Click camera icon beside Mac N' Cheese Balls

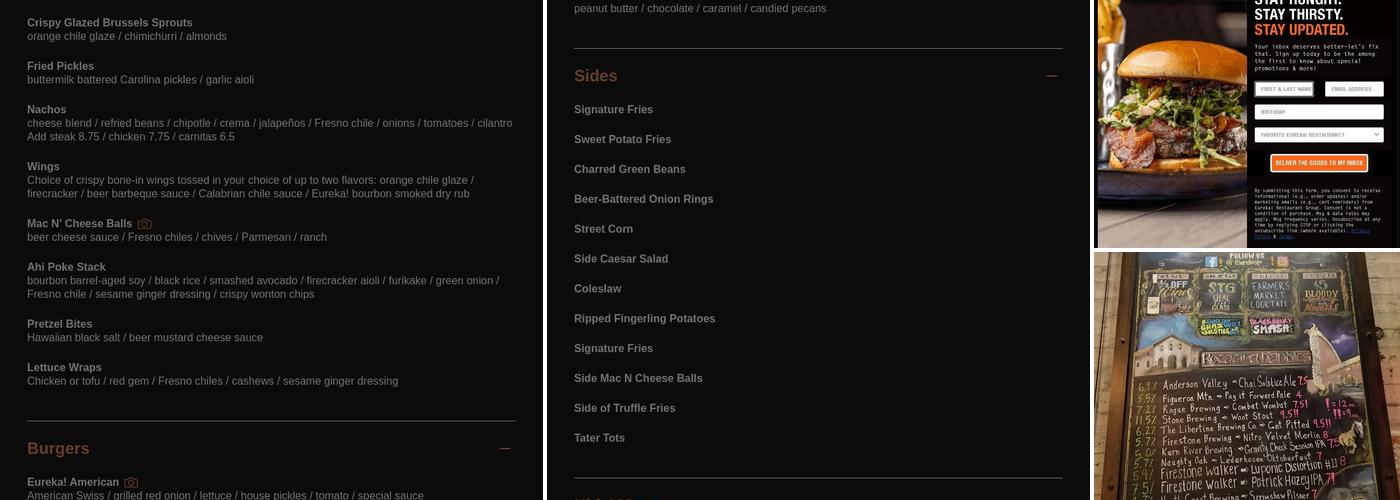coord(145,224)
